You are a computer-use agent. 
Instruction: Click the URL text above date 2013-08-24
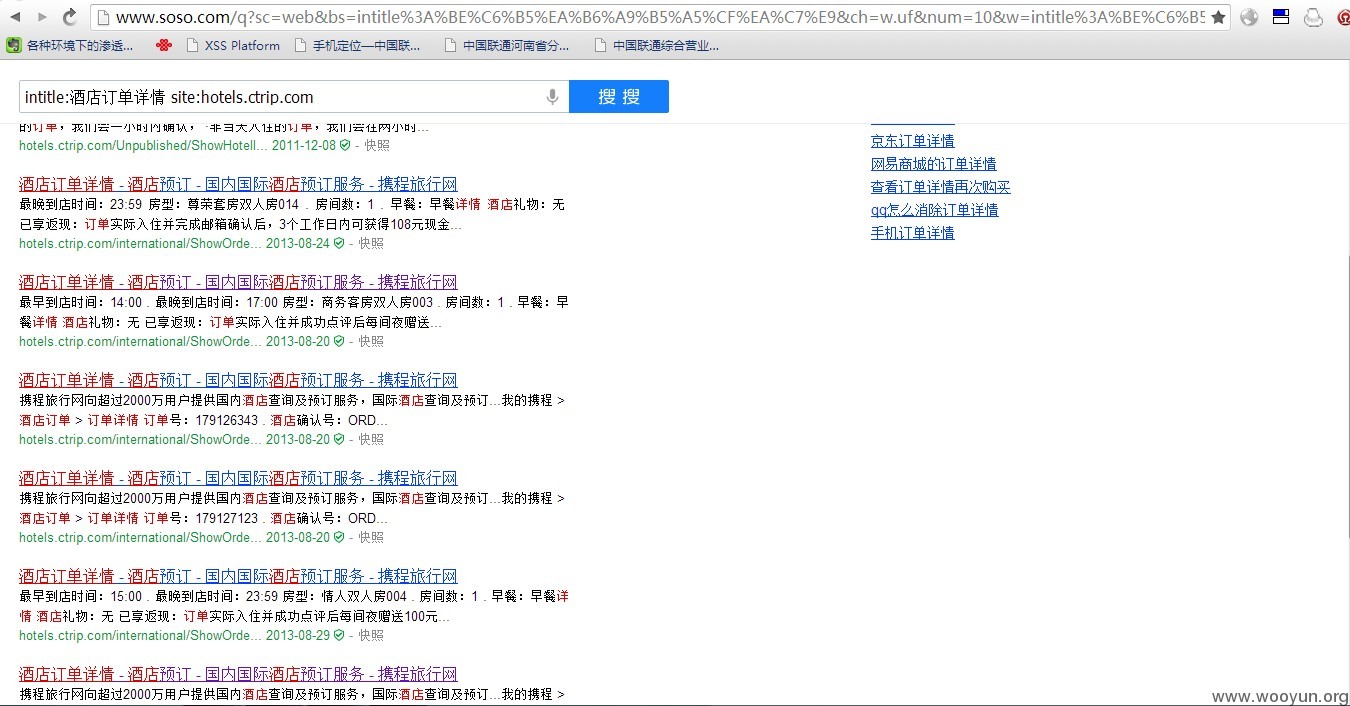[x=140, y=243]
